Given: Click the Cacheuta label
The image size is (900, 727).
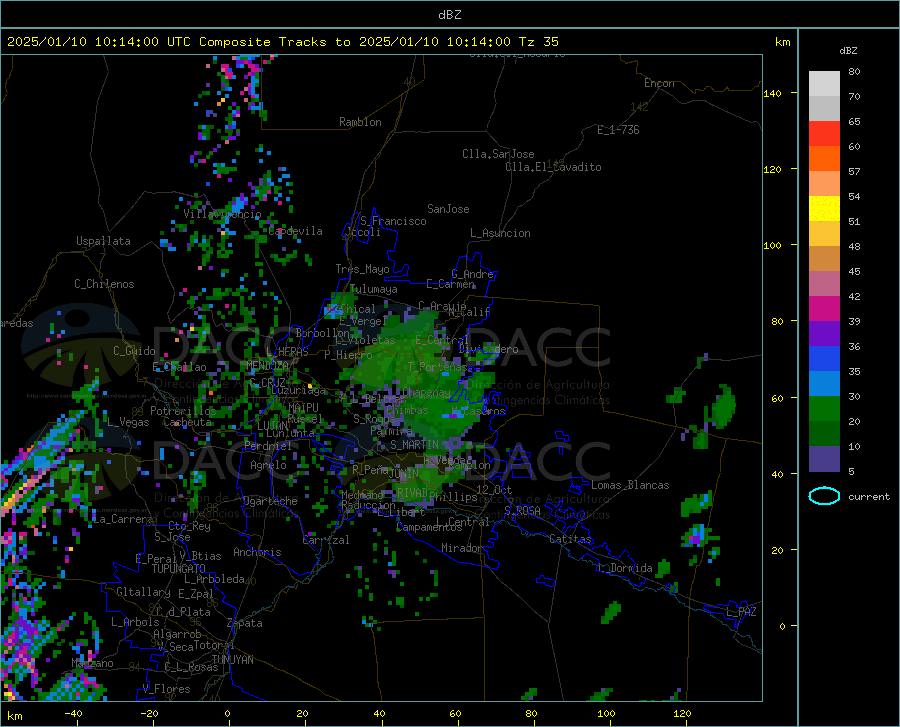Looking at the screenshot, I should (187, 422).
